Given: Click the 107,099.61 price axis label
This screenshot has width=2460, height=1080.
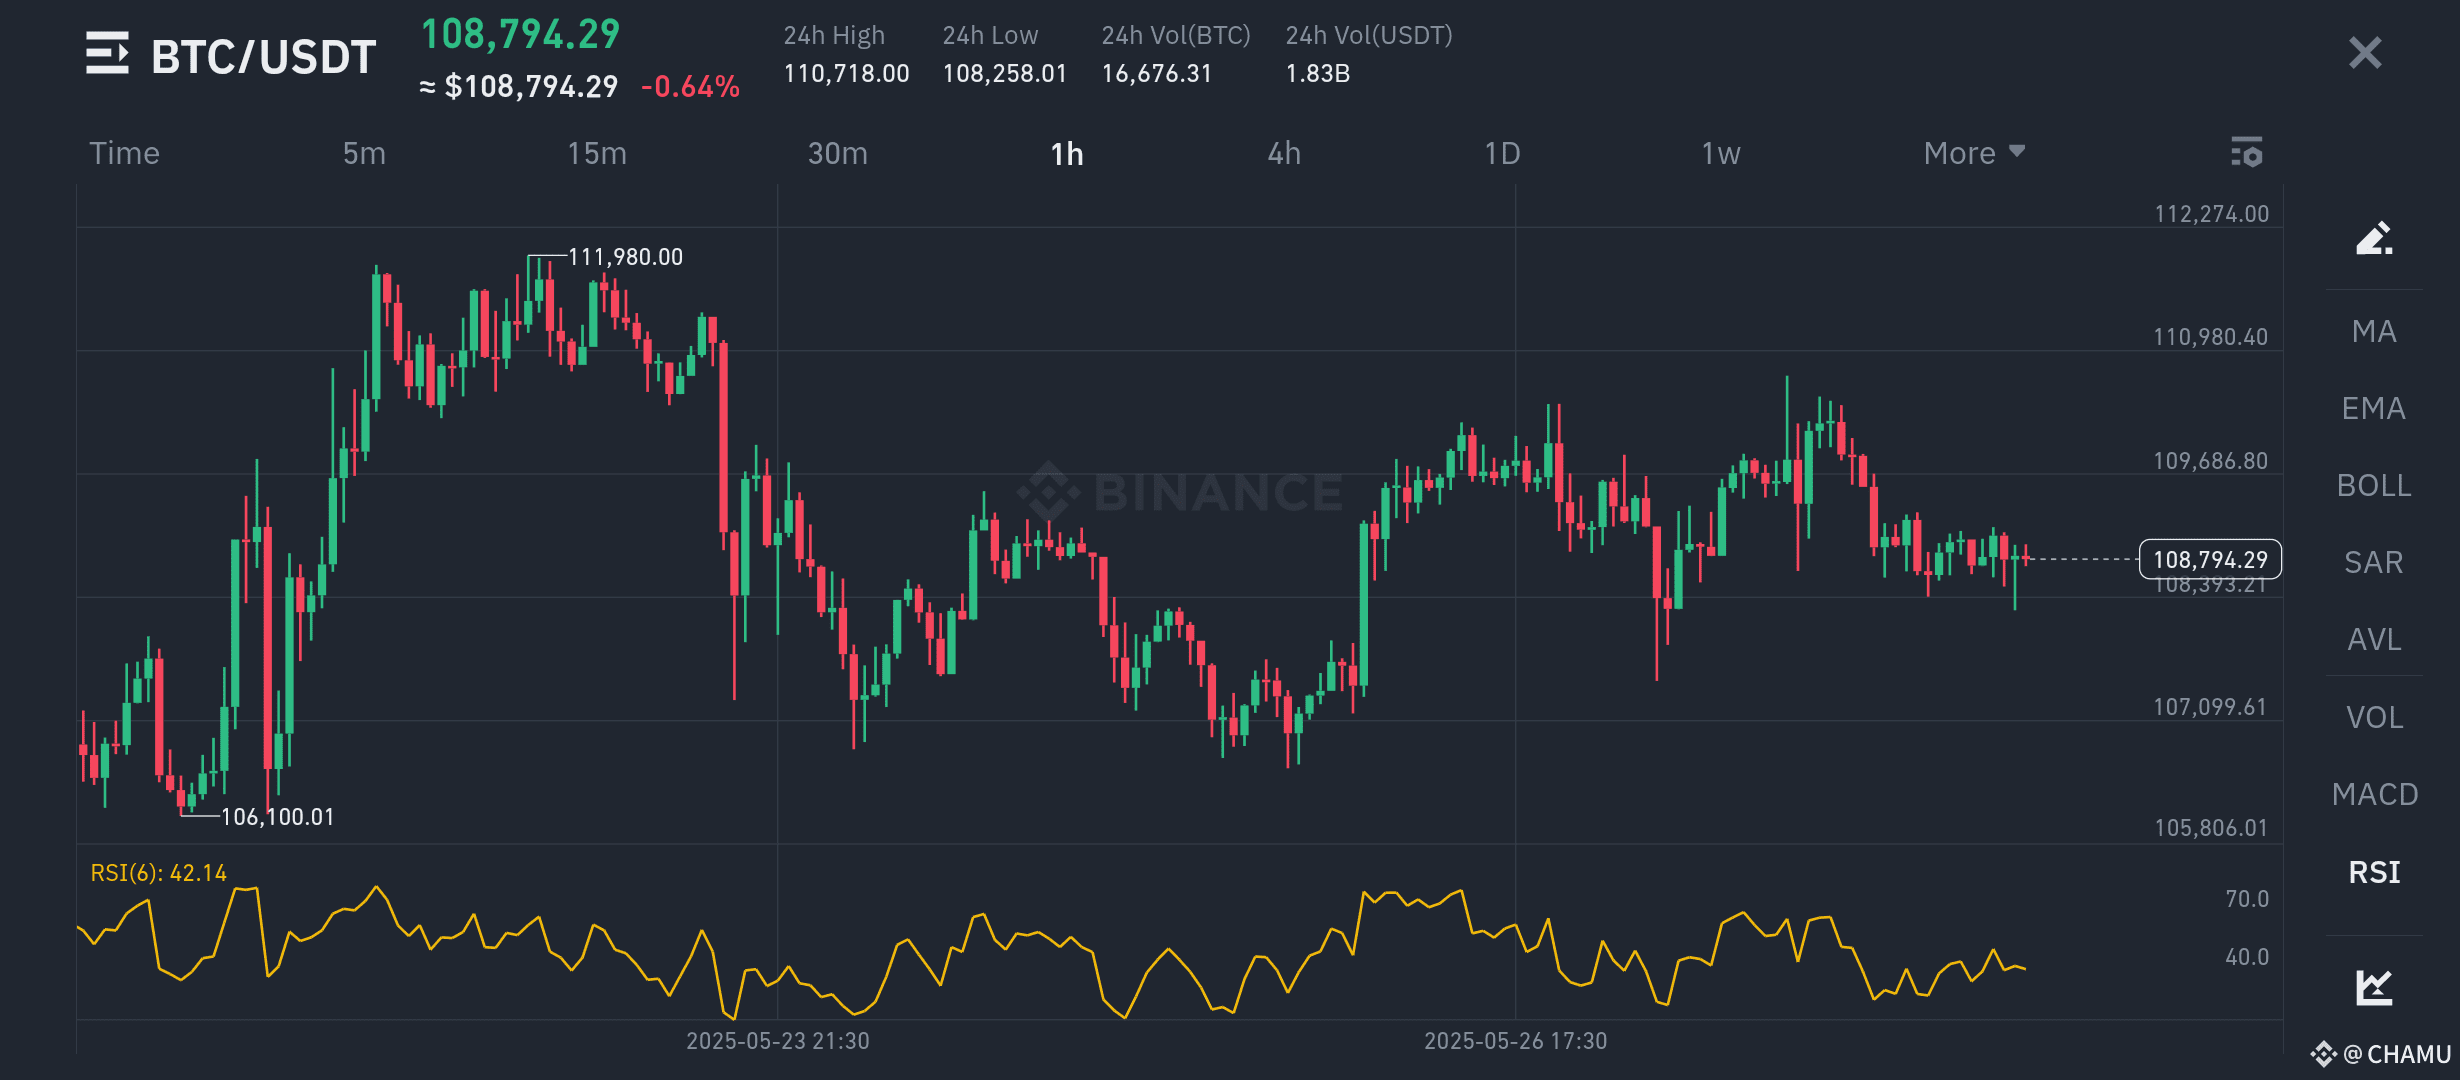Looking at the screenshot, I should click(2210, 707).
